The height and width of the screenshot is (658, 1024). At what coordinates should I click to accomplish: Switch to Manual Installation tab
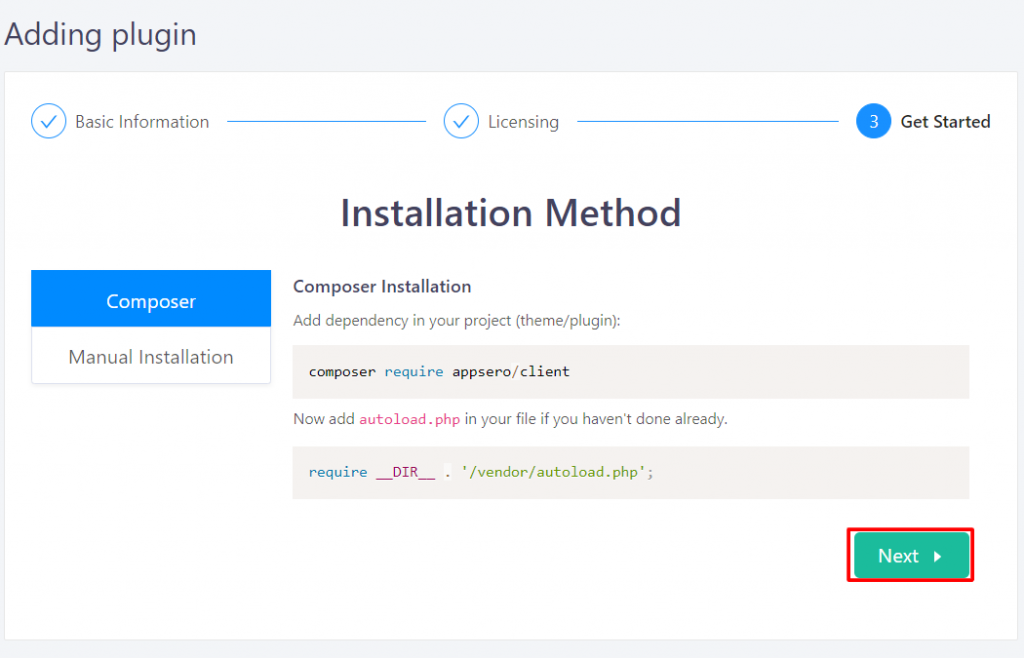coord(151,356)
